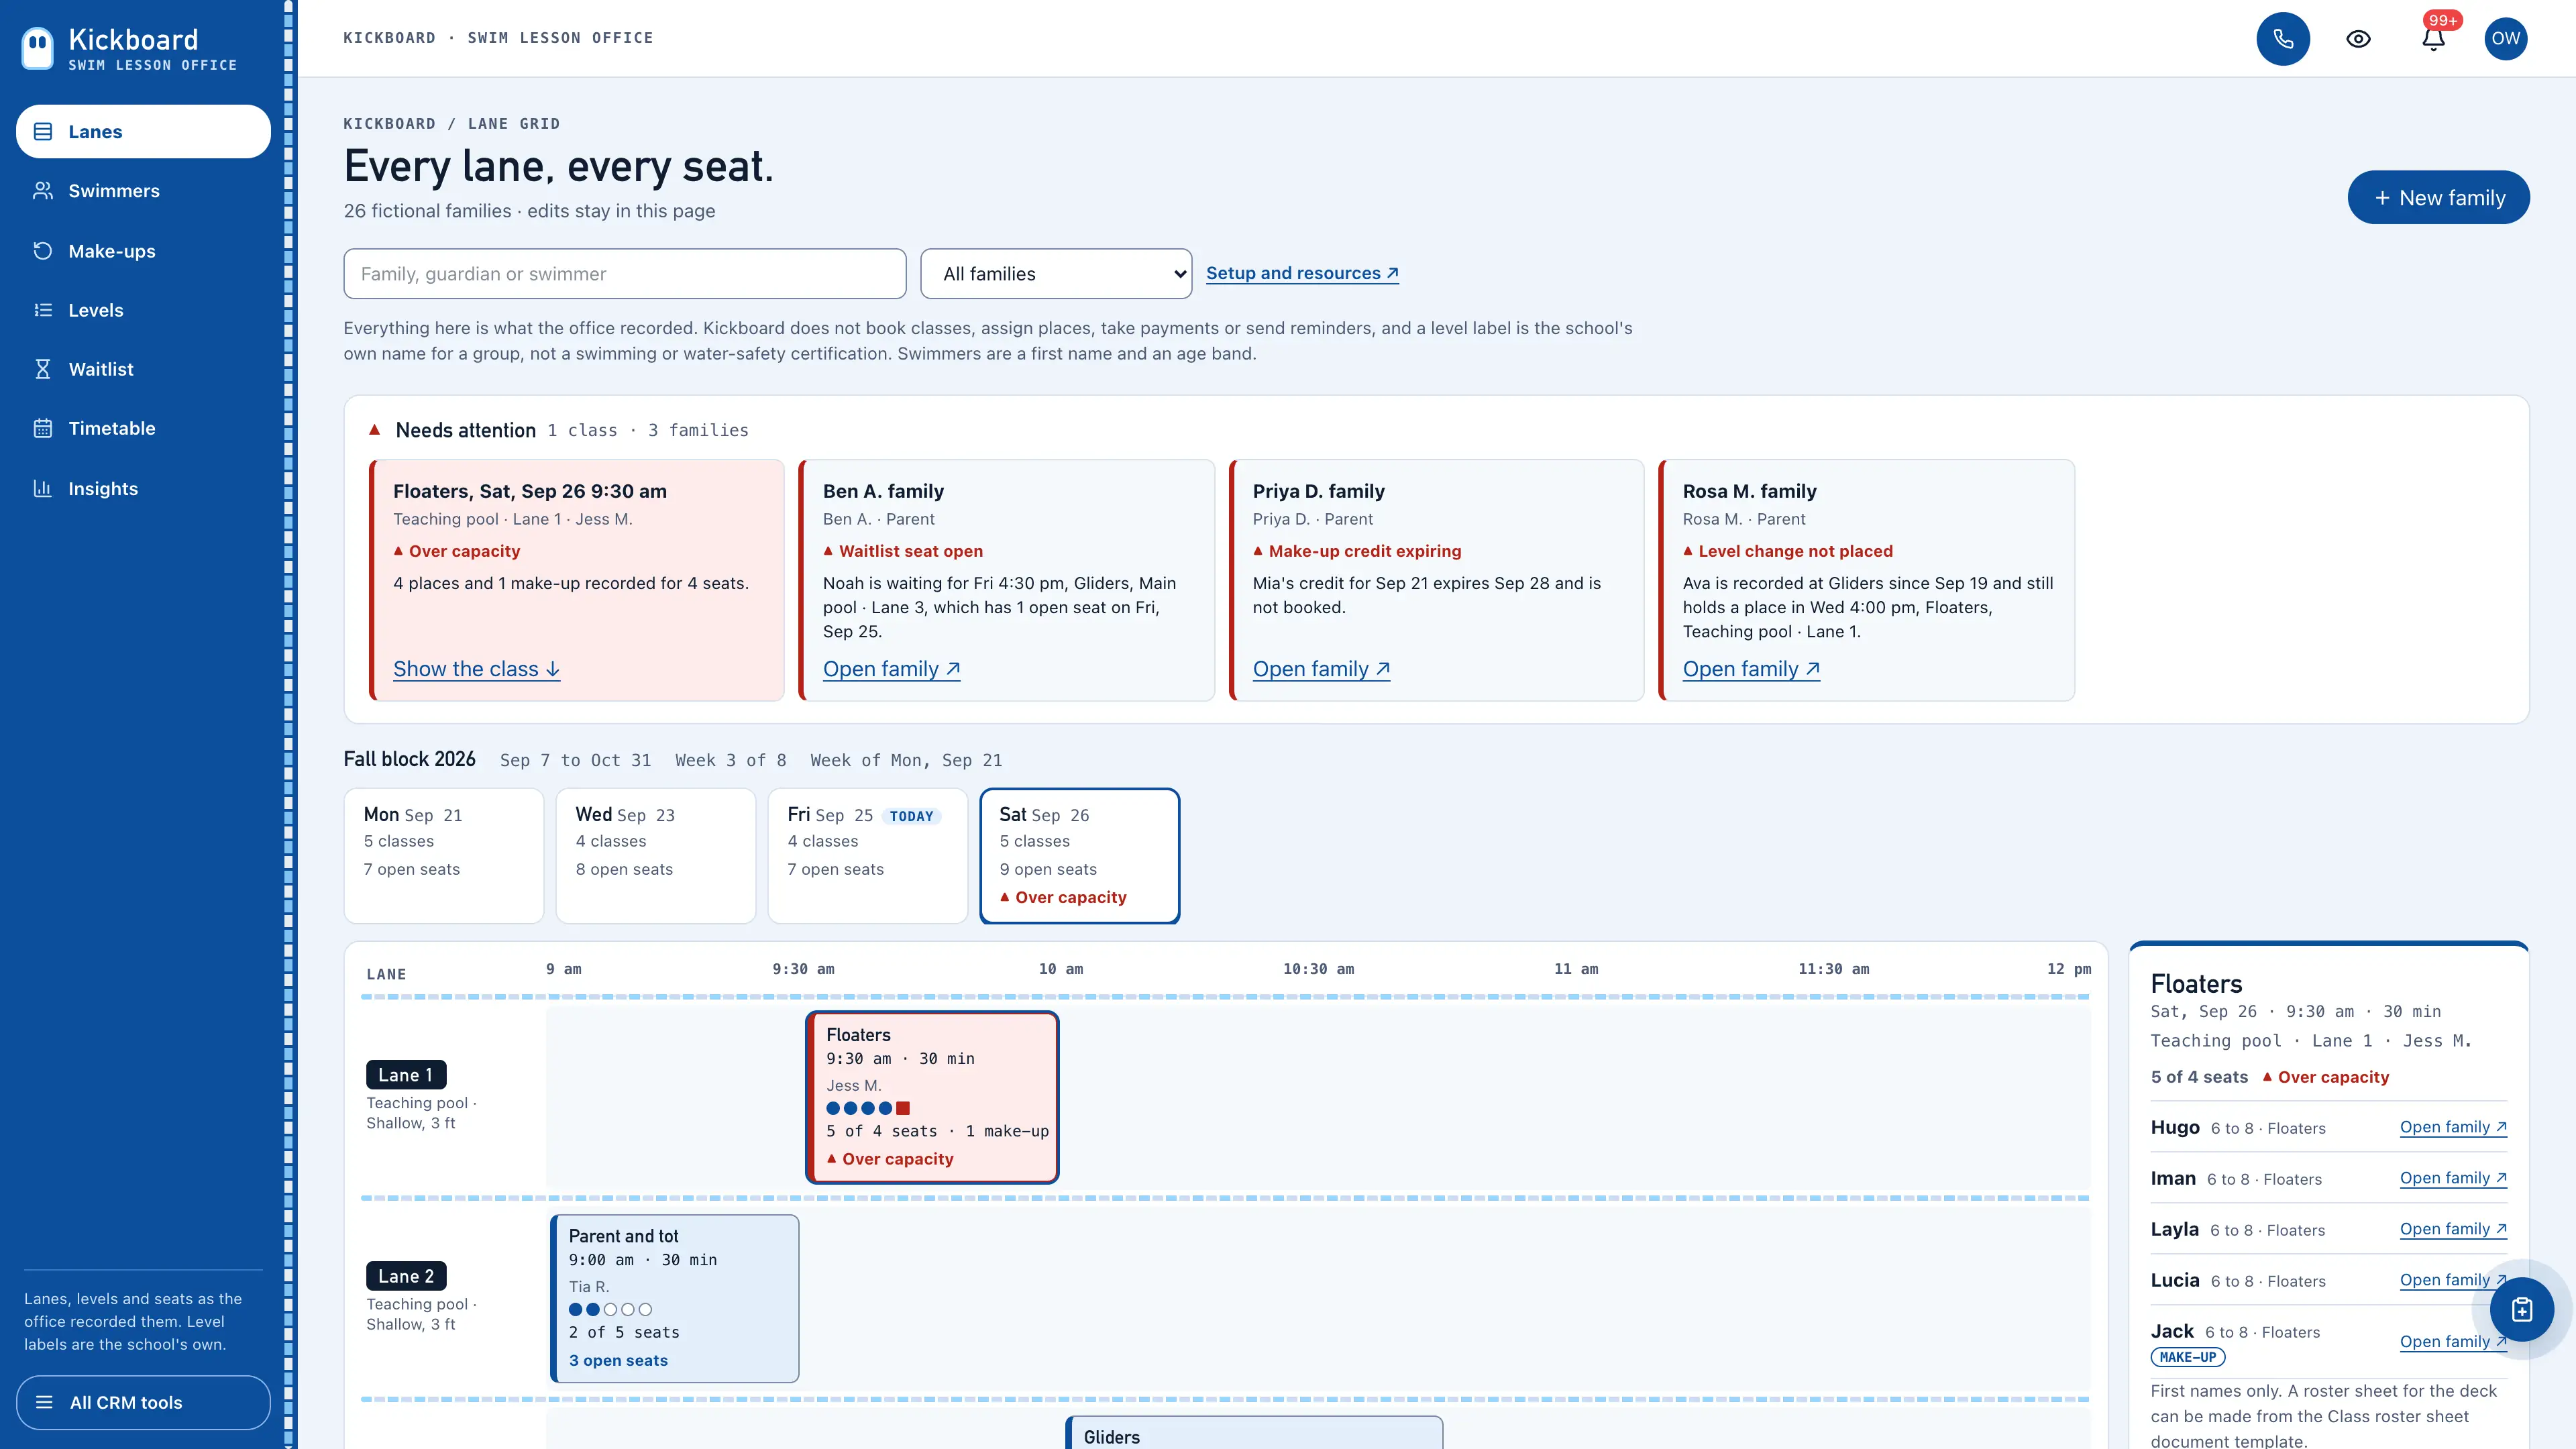Screen dimensions: 2576x1449
Task: Select the Floaters 9:30 am class block
Action: pos(932,1097)
